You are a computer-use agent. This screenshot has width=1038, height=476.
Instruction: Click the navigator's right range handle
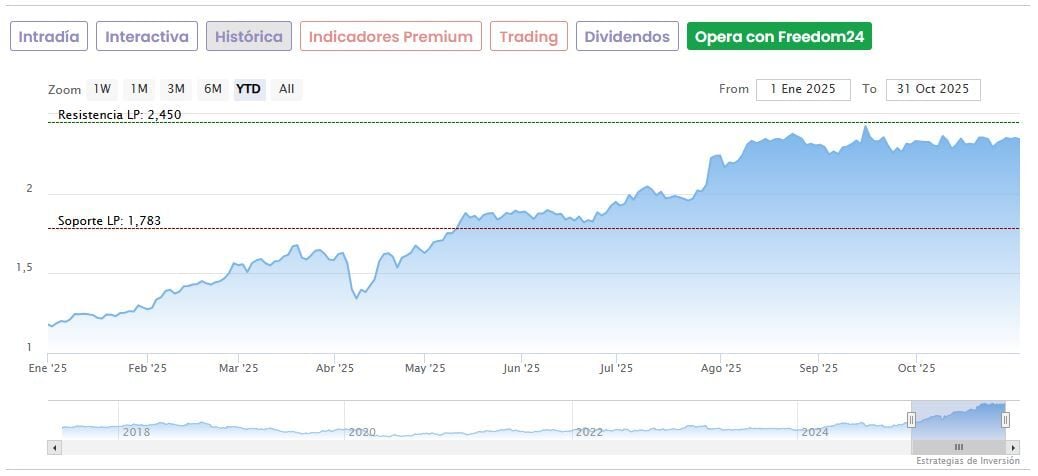[x=1005, y=419]
